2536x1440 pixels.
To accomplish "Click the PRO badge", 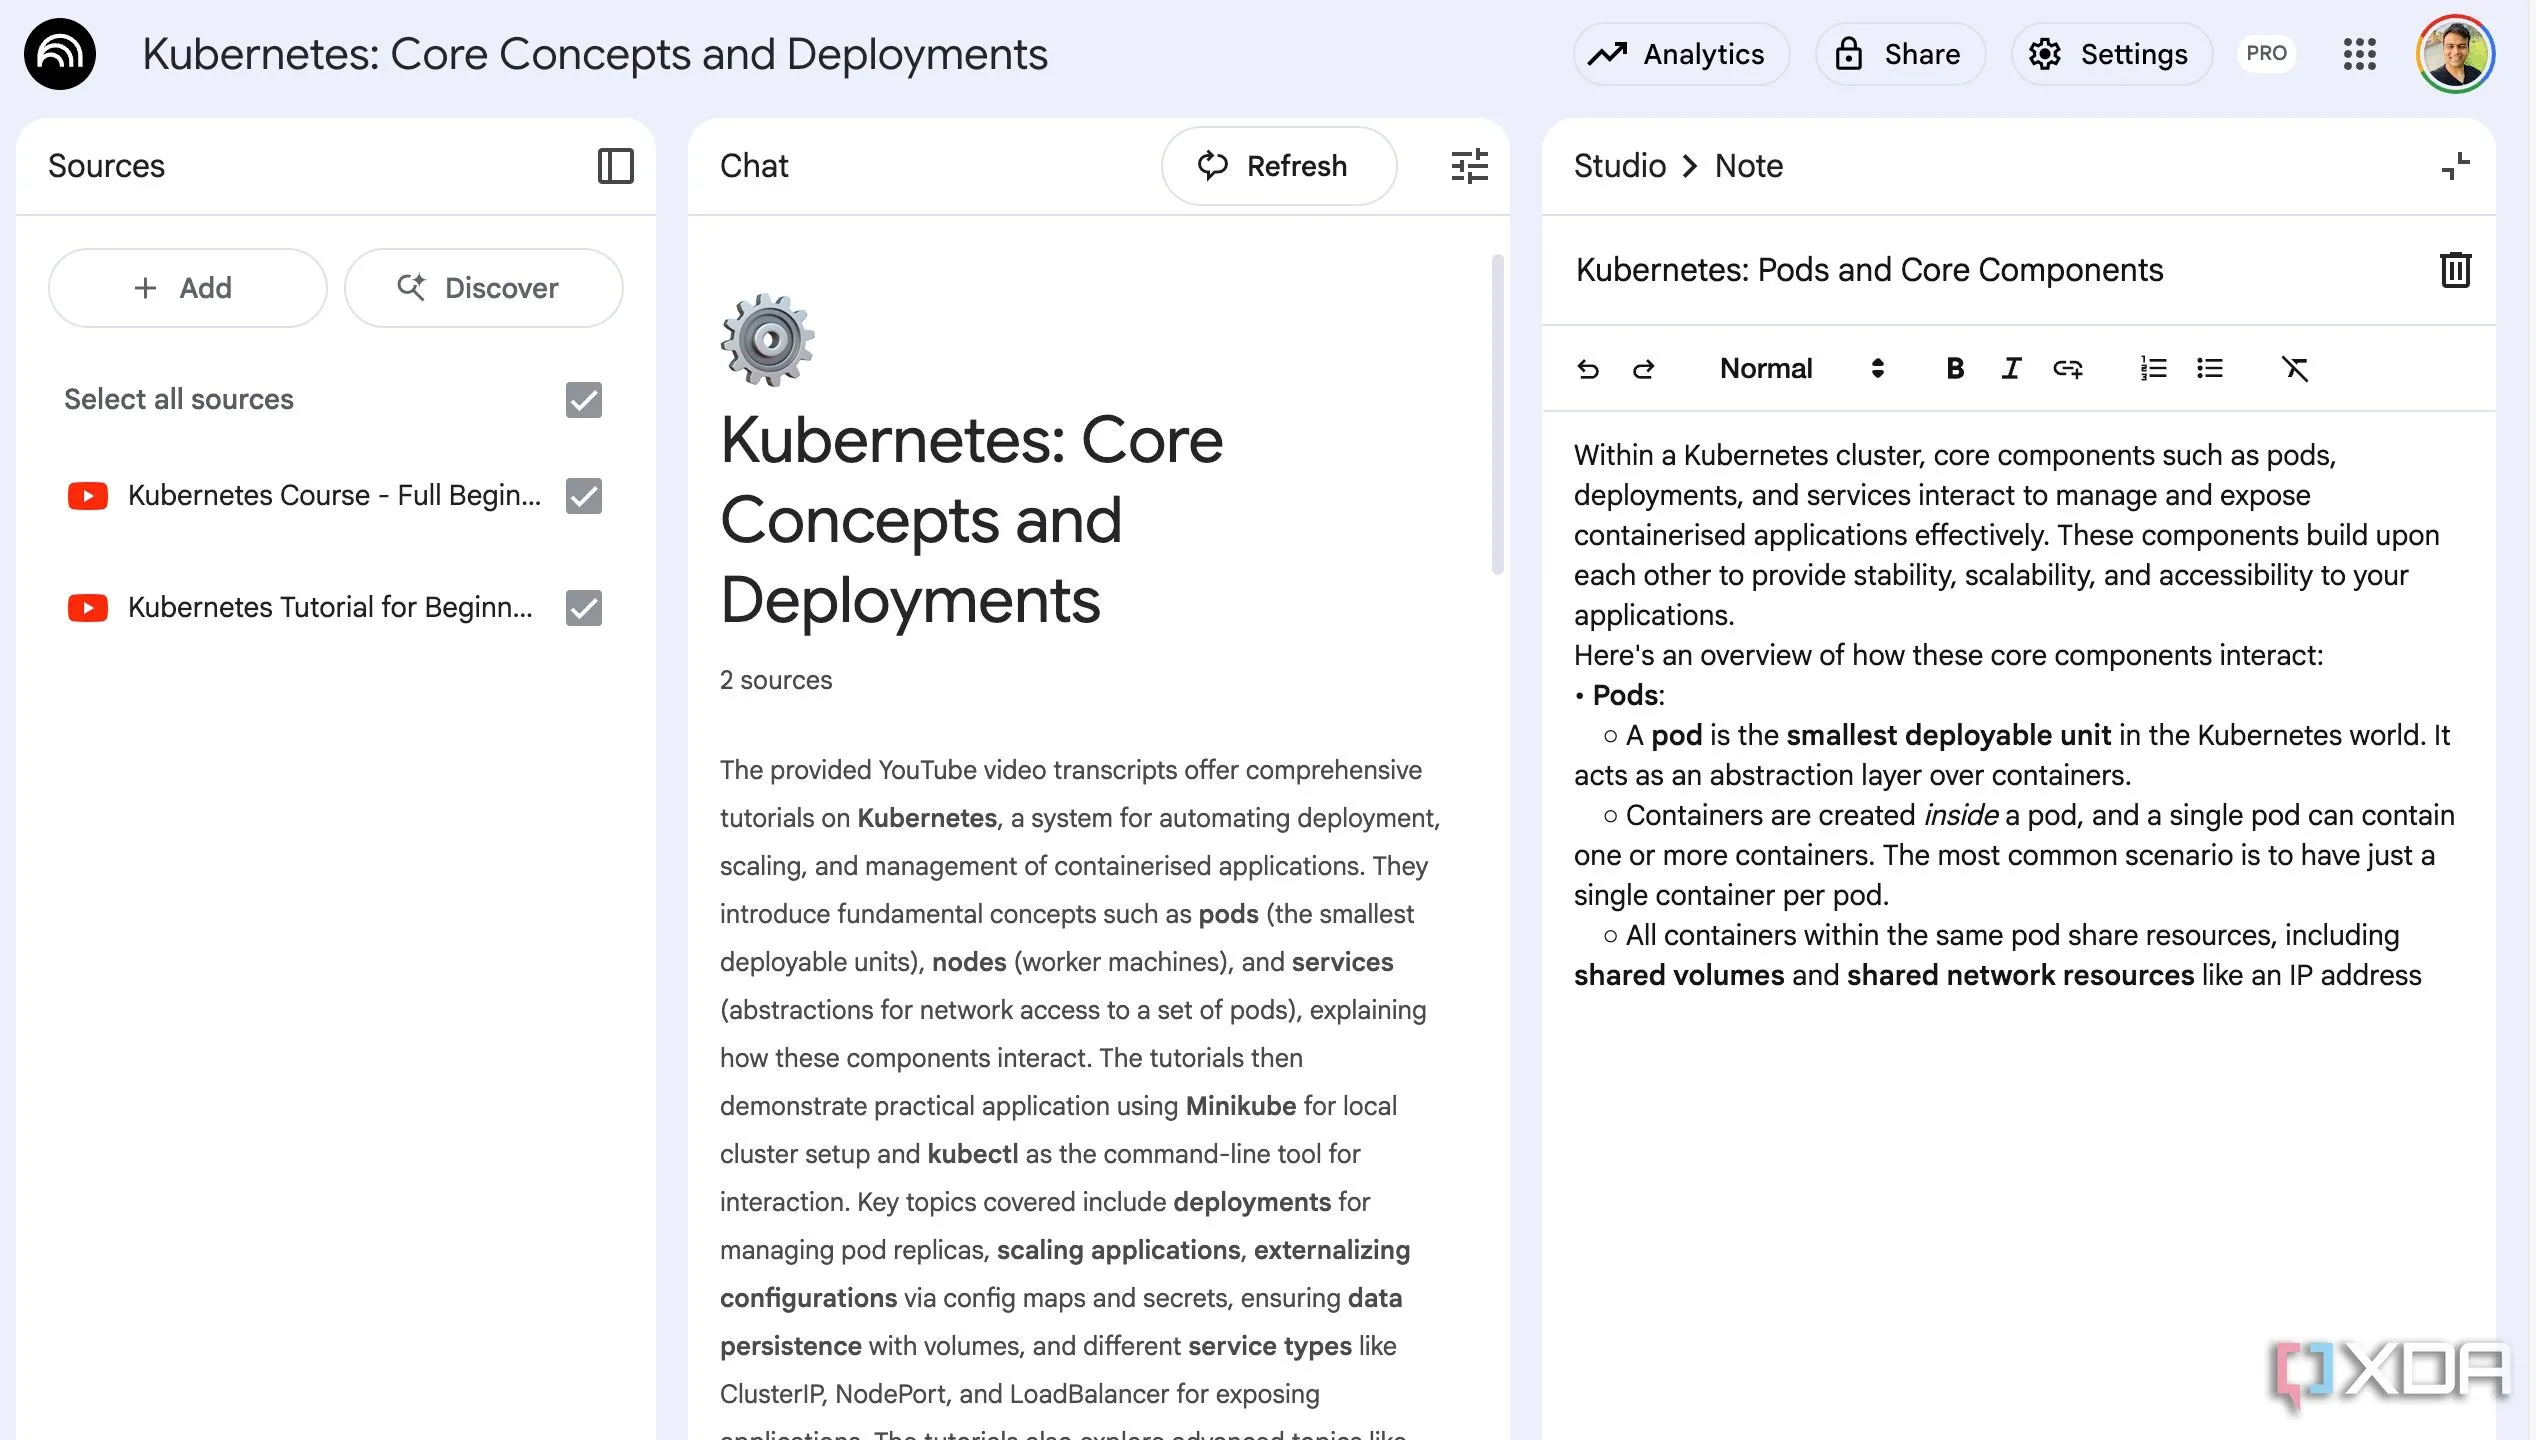I will [2266, 53].
